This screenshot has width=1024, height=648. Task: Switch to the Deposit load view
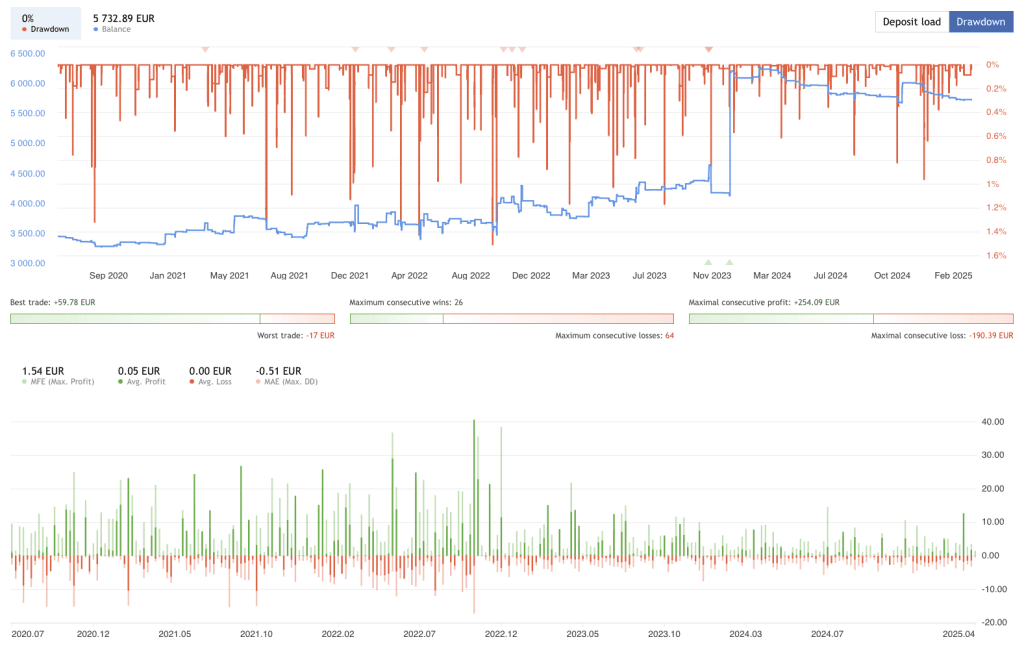point(910,21)
